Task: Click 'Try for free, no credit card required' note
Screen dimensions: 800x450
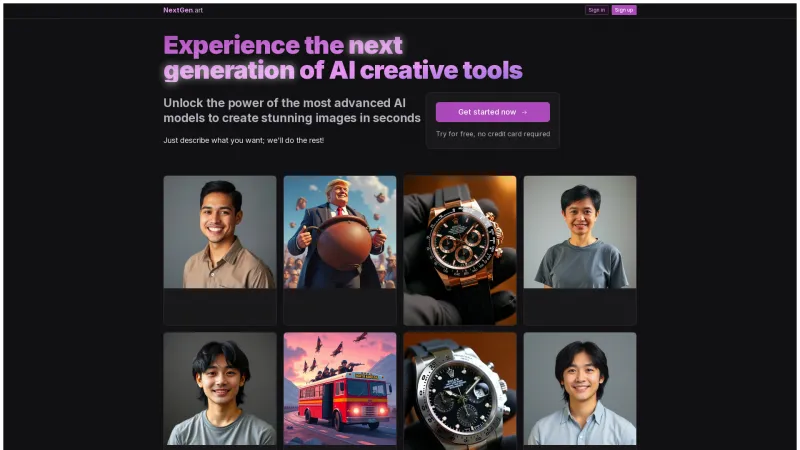Action: pyautogui.click(x=493, y=134)
